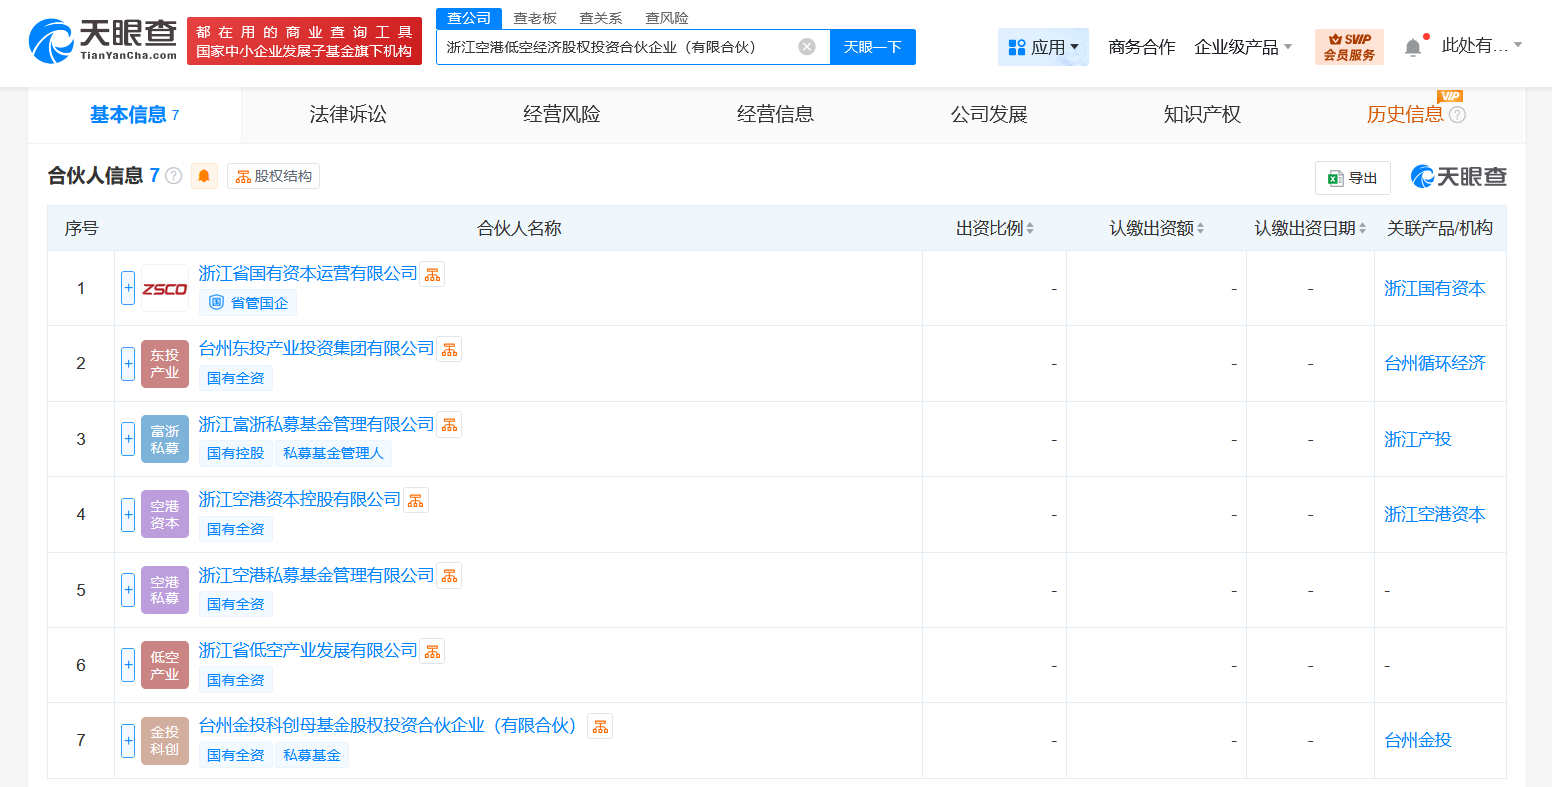Select the 查老板 search tab

coord(535,18)
